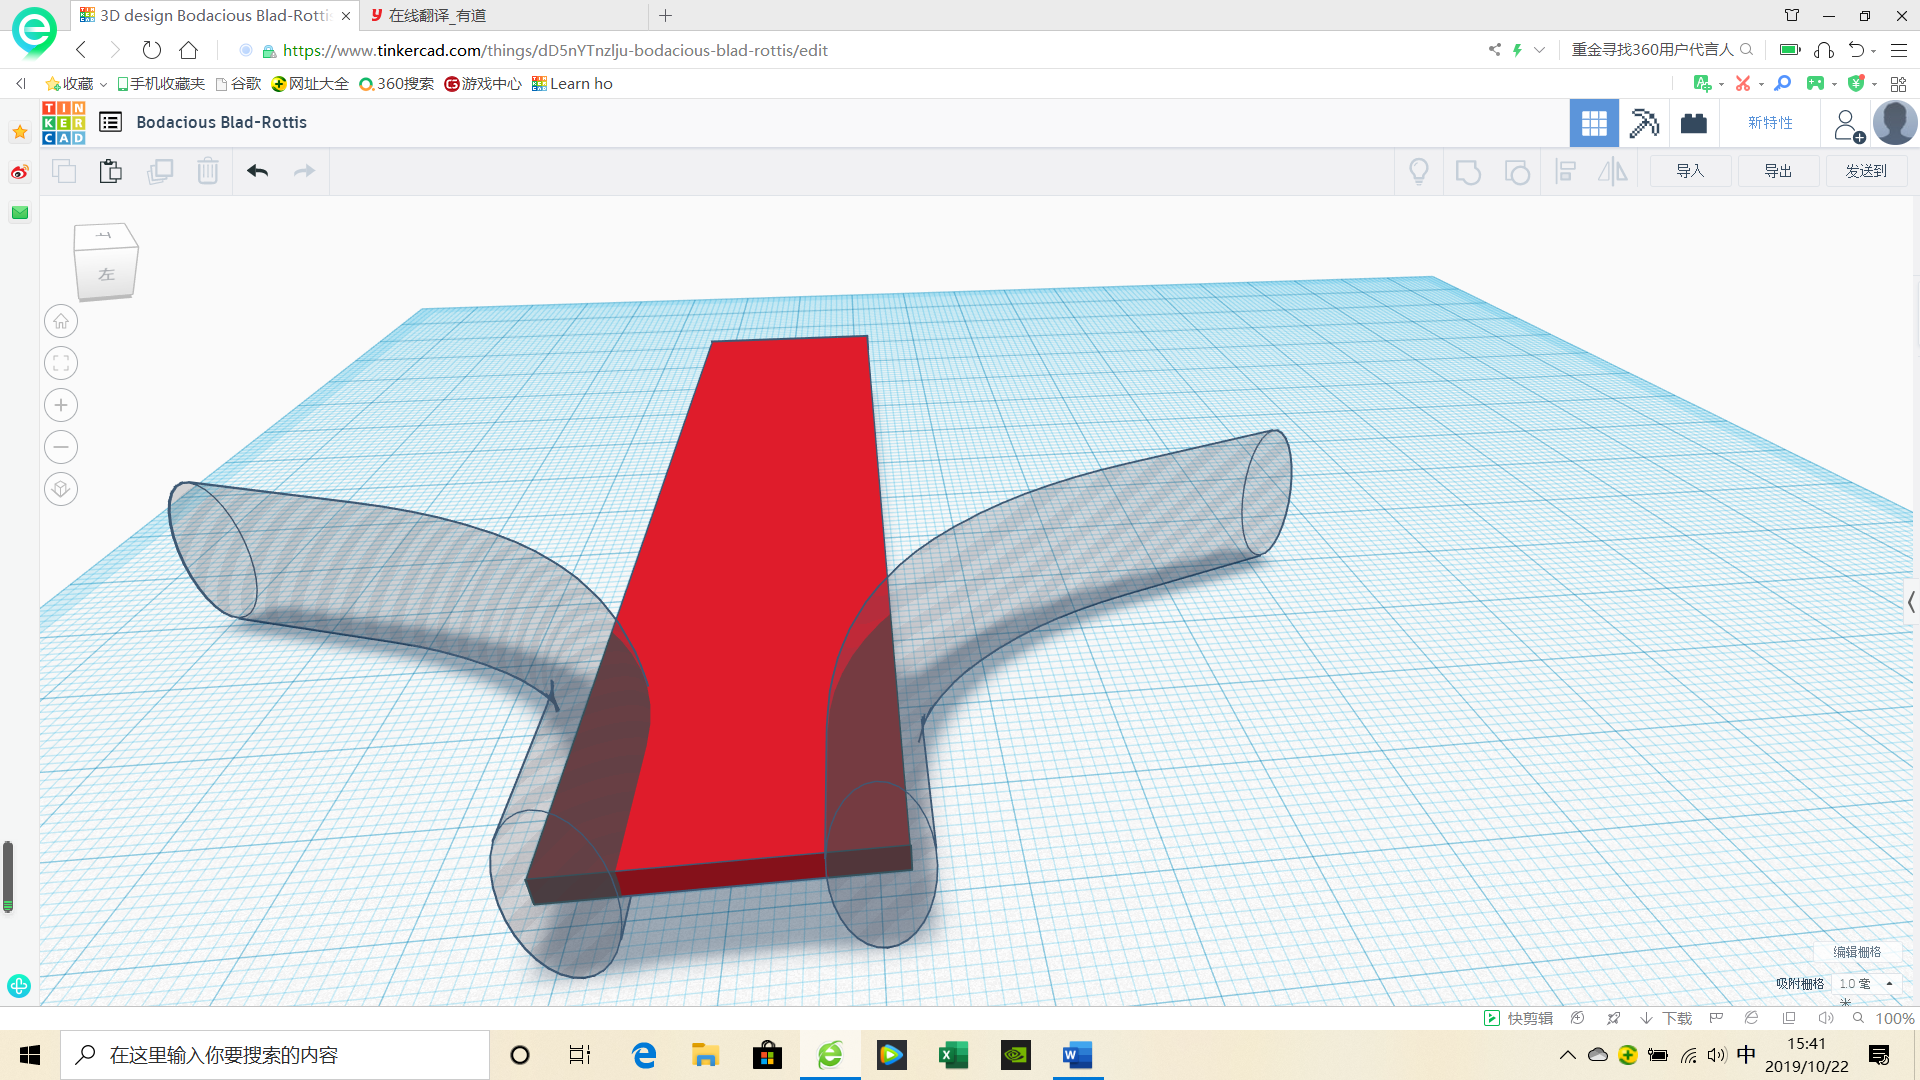Open the Blocks pickaxe mode
Viewport: 1920px width, 1080px height.
click(x=1644, y=123)
